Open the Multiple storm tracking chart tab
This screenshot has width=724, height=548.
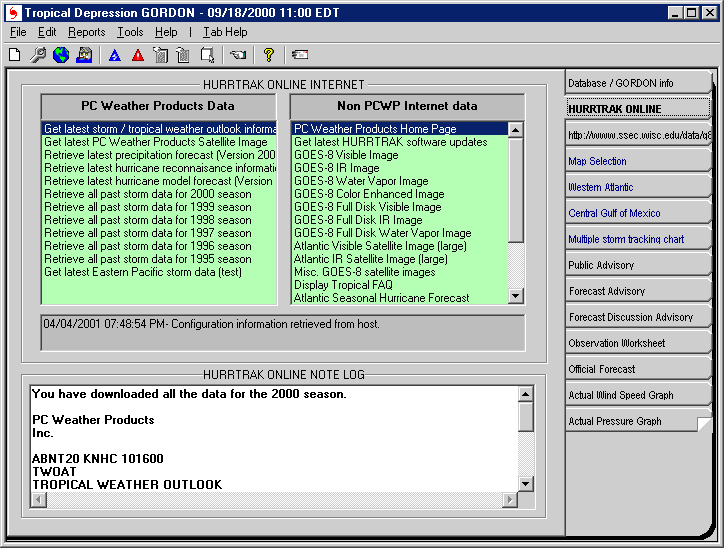tap(639, 239)
